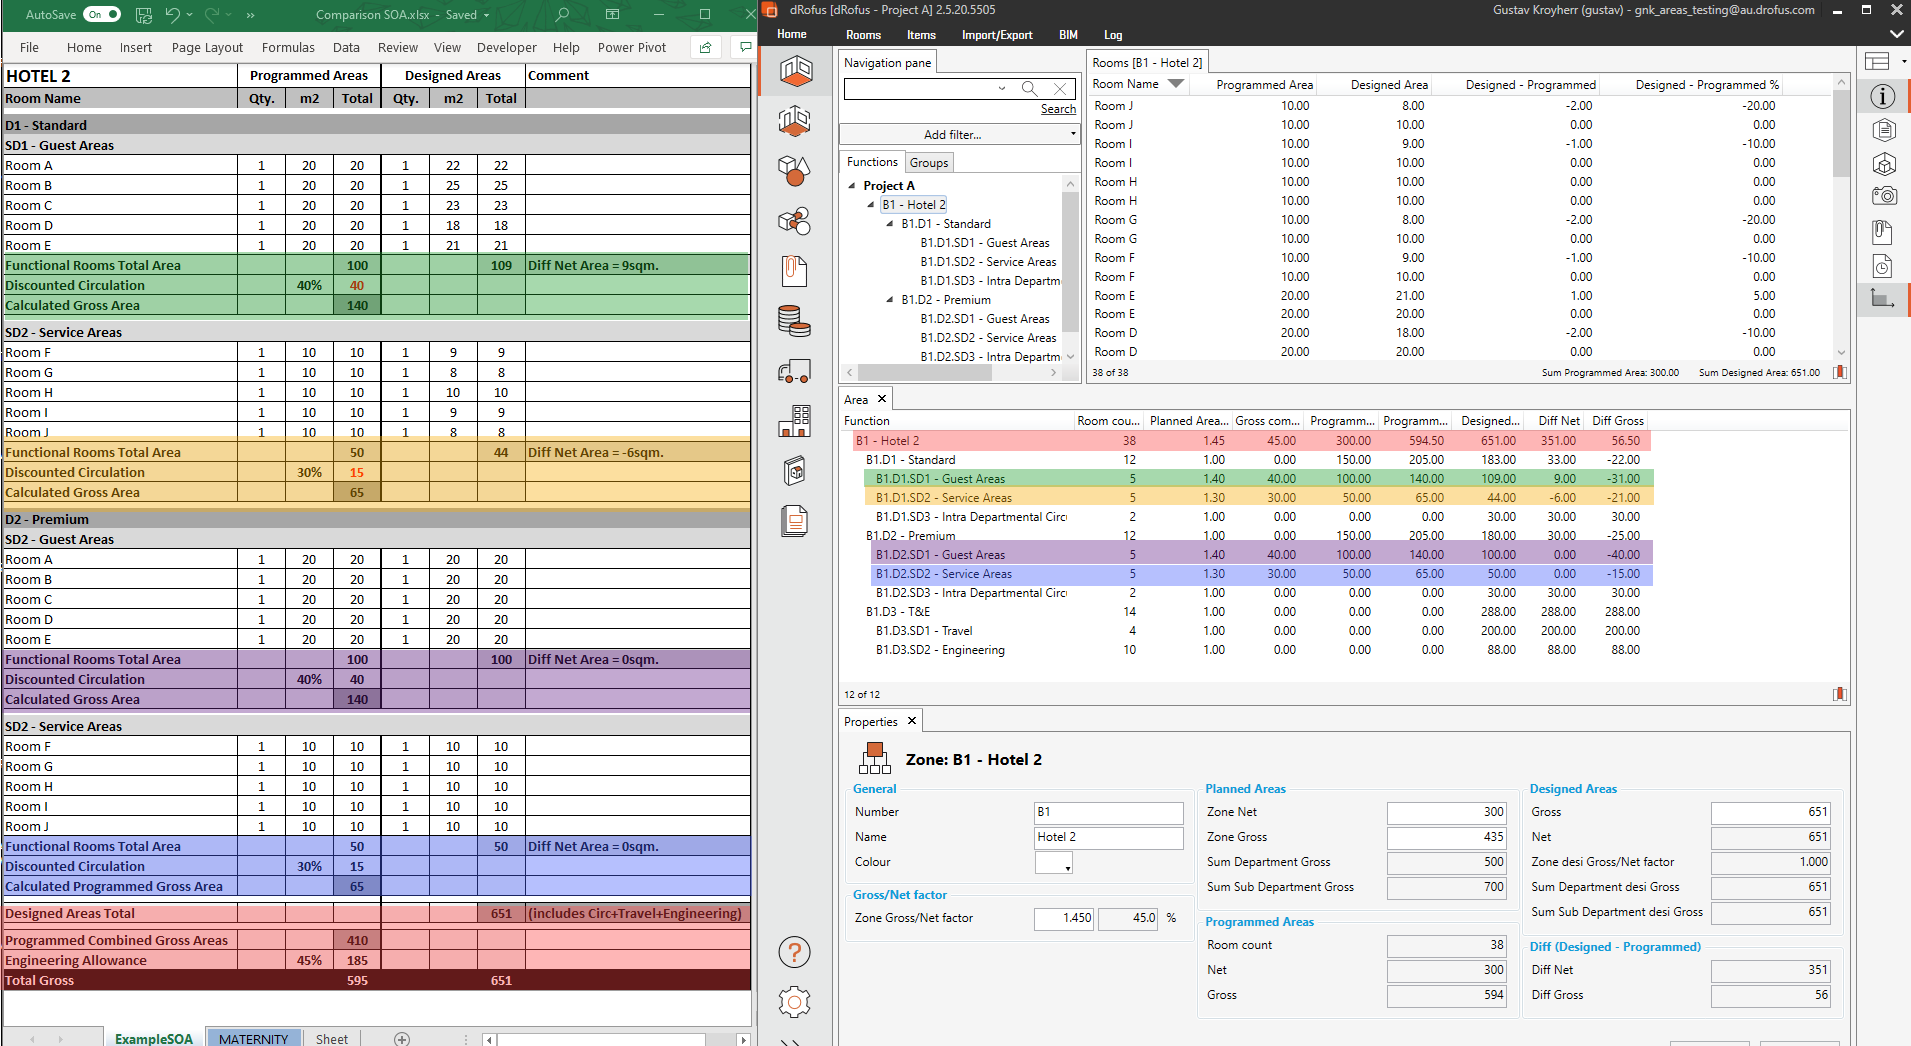This screenshot has width=1911, height=1046.
Task: Click the Excel Save icon
Action: pyautogui.click(x=143, y=14)
